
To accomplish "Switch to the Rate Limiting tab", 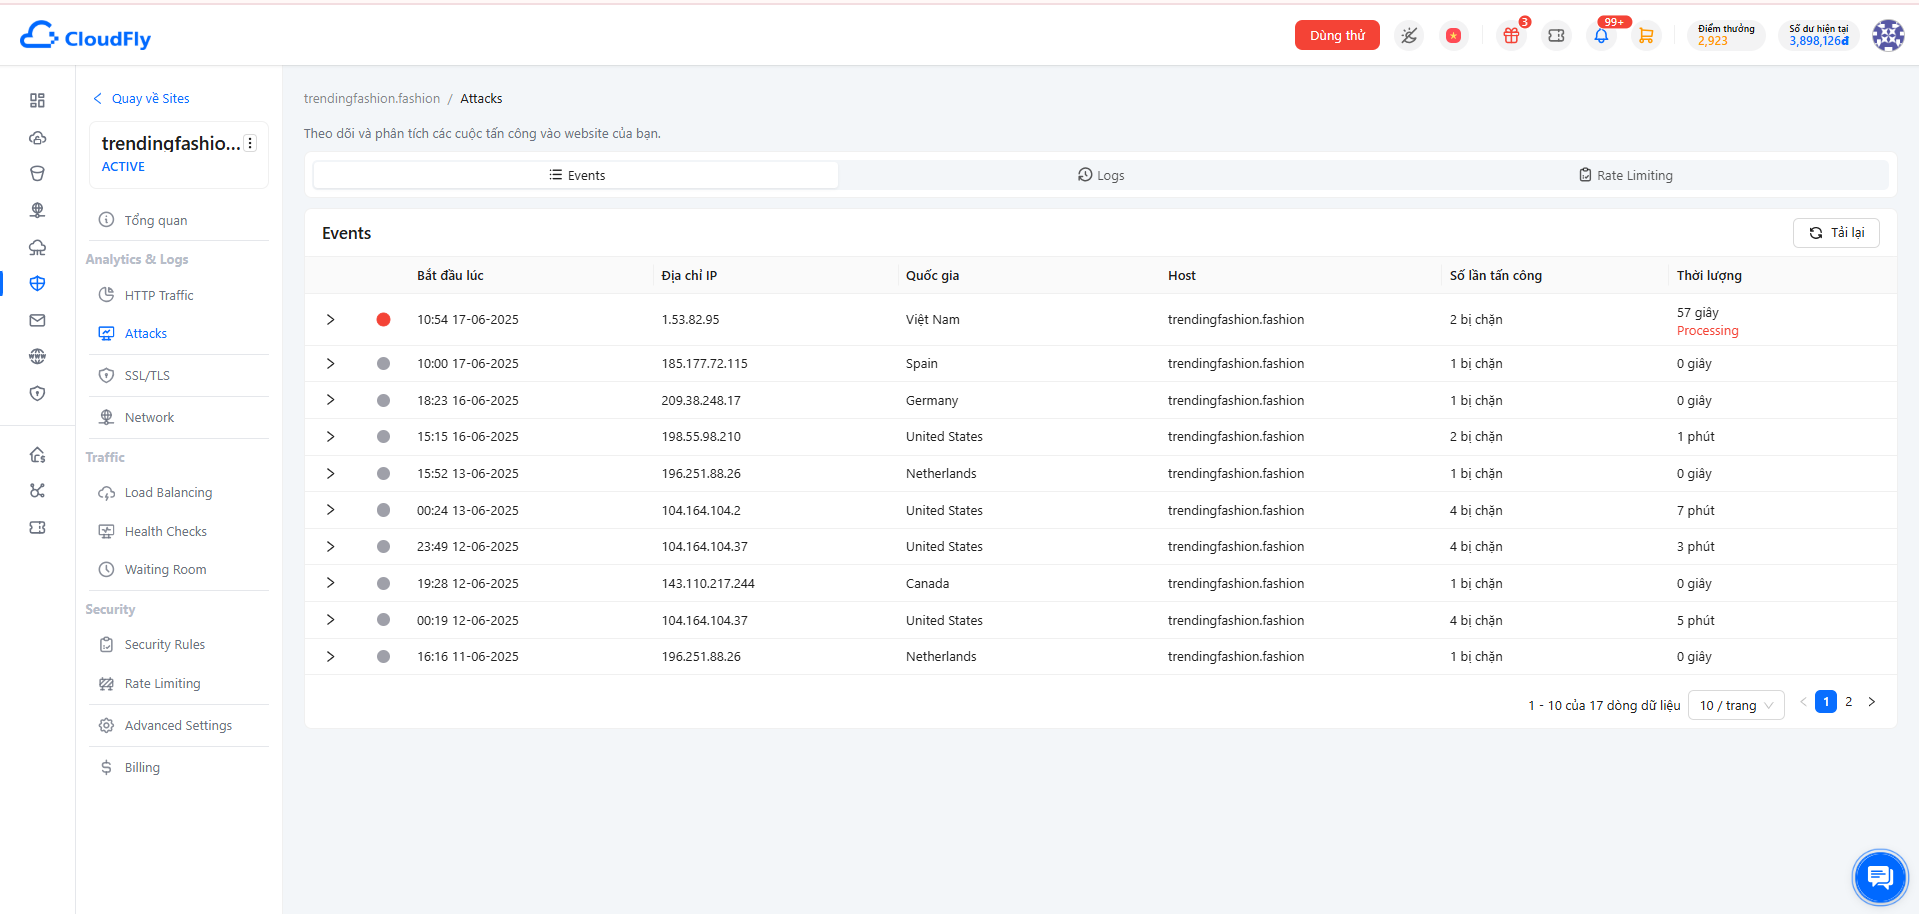I will click(1625, 175).
